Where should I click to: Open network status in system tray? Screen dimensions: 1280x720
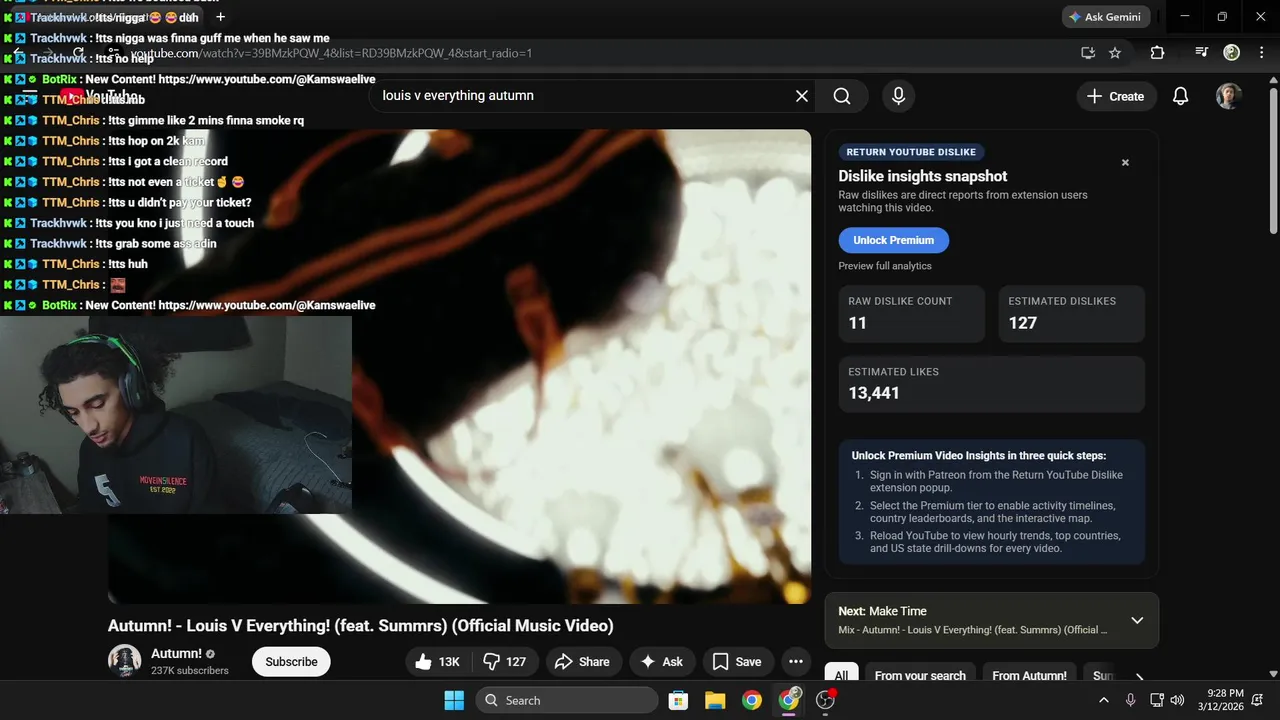click(1156, 700)
